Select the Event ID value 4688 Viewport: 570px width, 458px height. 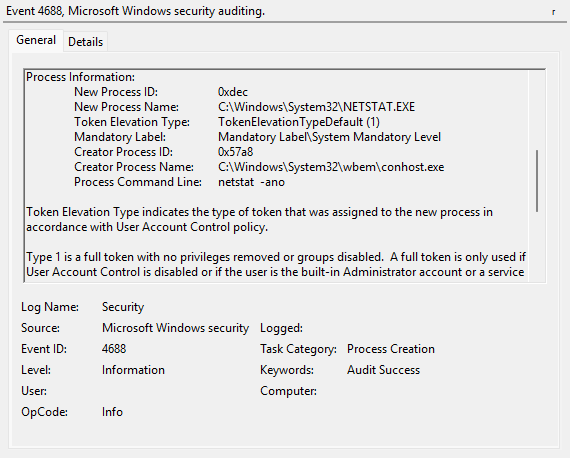pyautogui.click(x=114, y=349)
